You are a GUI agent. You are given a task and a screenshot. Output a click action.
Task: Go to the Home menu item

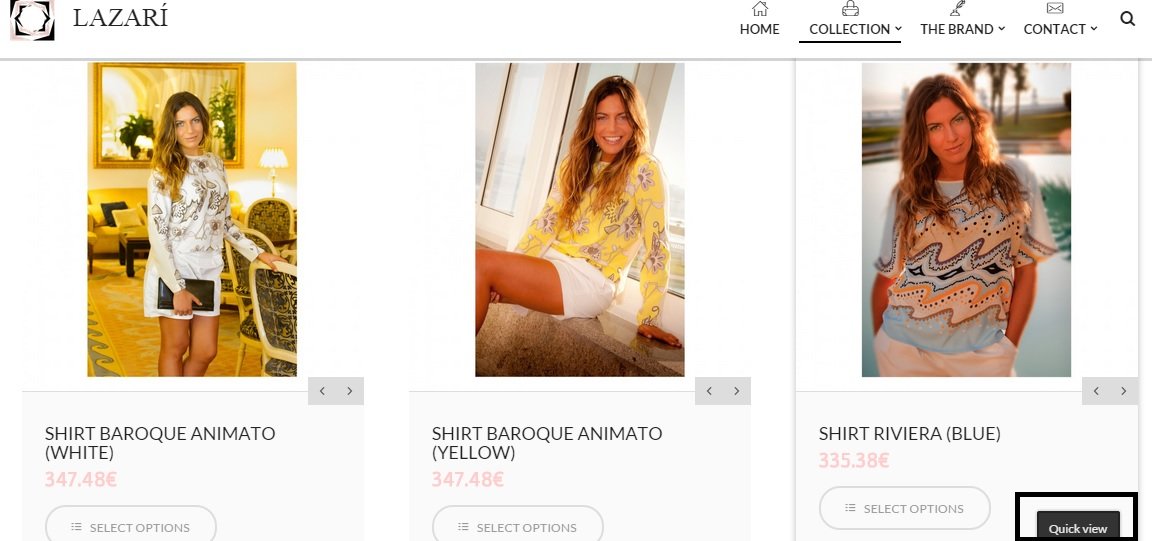(760, 29)
